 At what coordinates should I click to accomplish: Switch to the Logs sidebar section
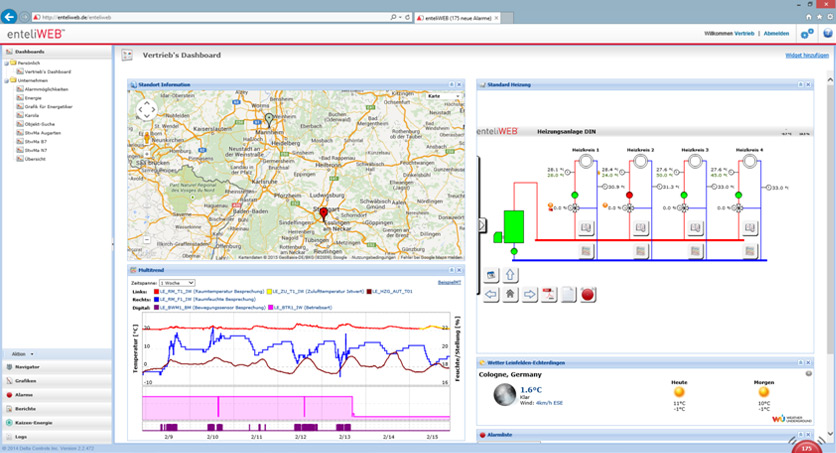tap(57, 436)
